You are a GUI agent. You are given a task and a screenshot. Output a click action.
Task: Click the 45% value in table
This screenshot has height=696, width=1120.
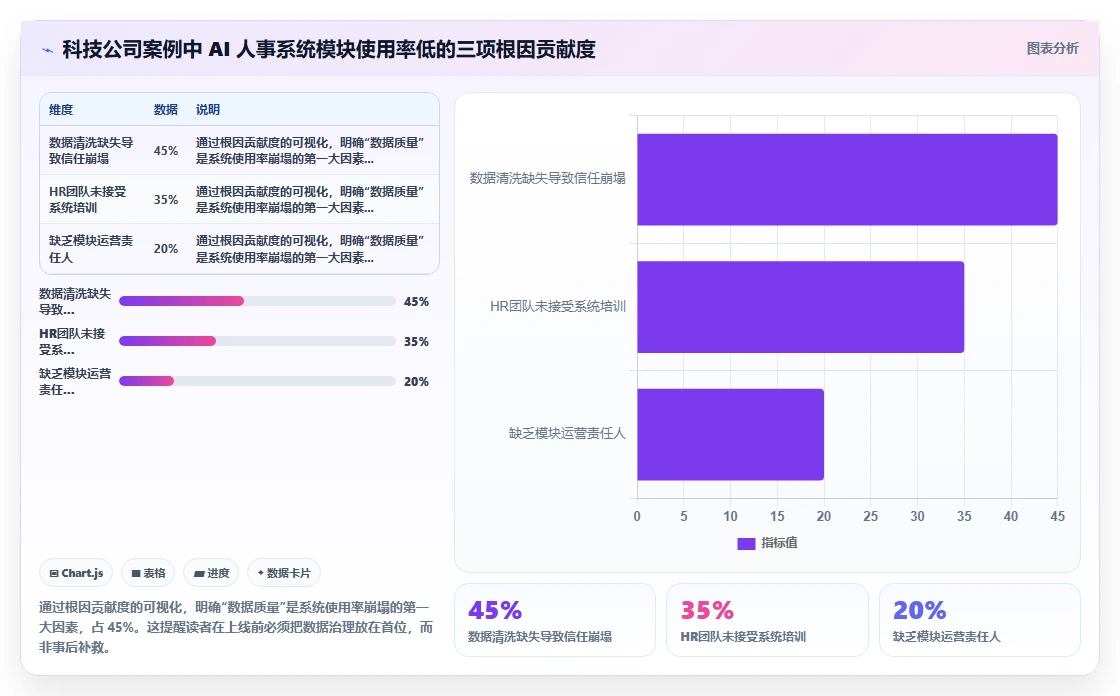coord(166,151)
